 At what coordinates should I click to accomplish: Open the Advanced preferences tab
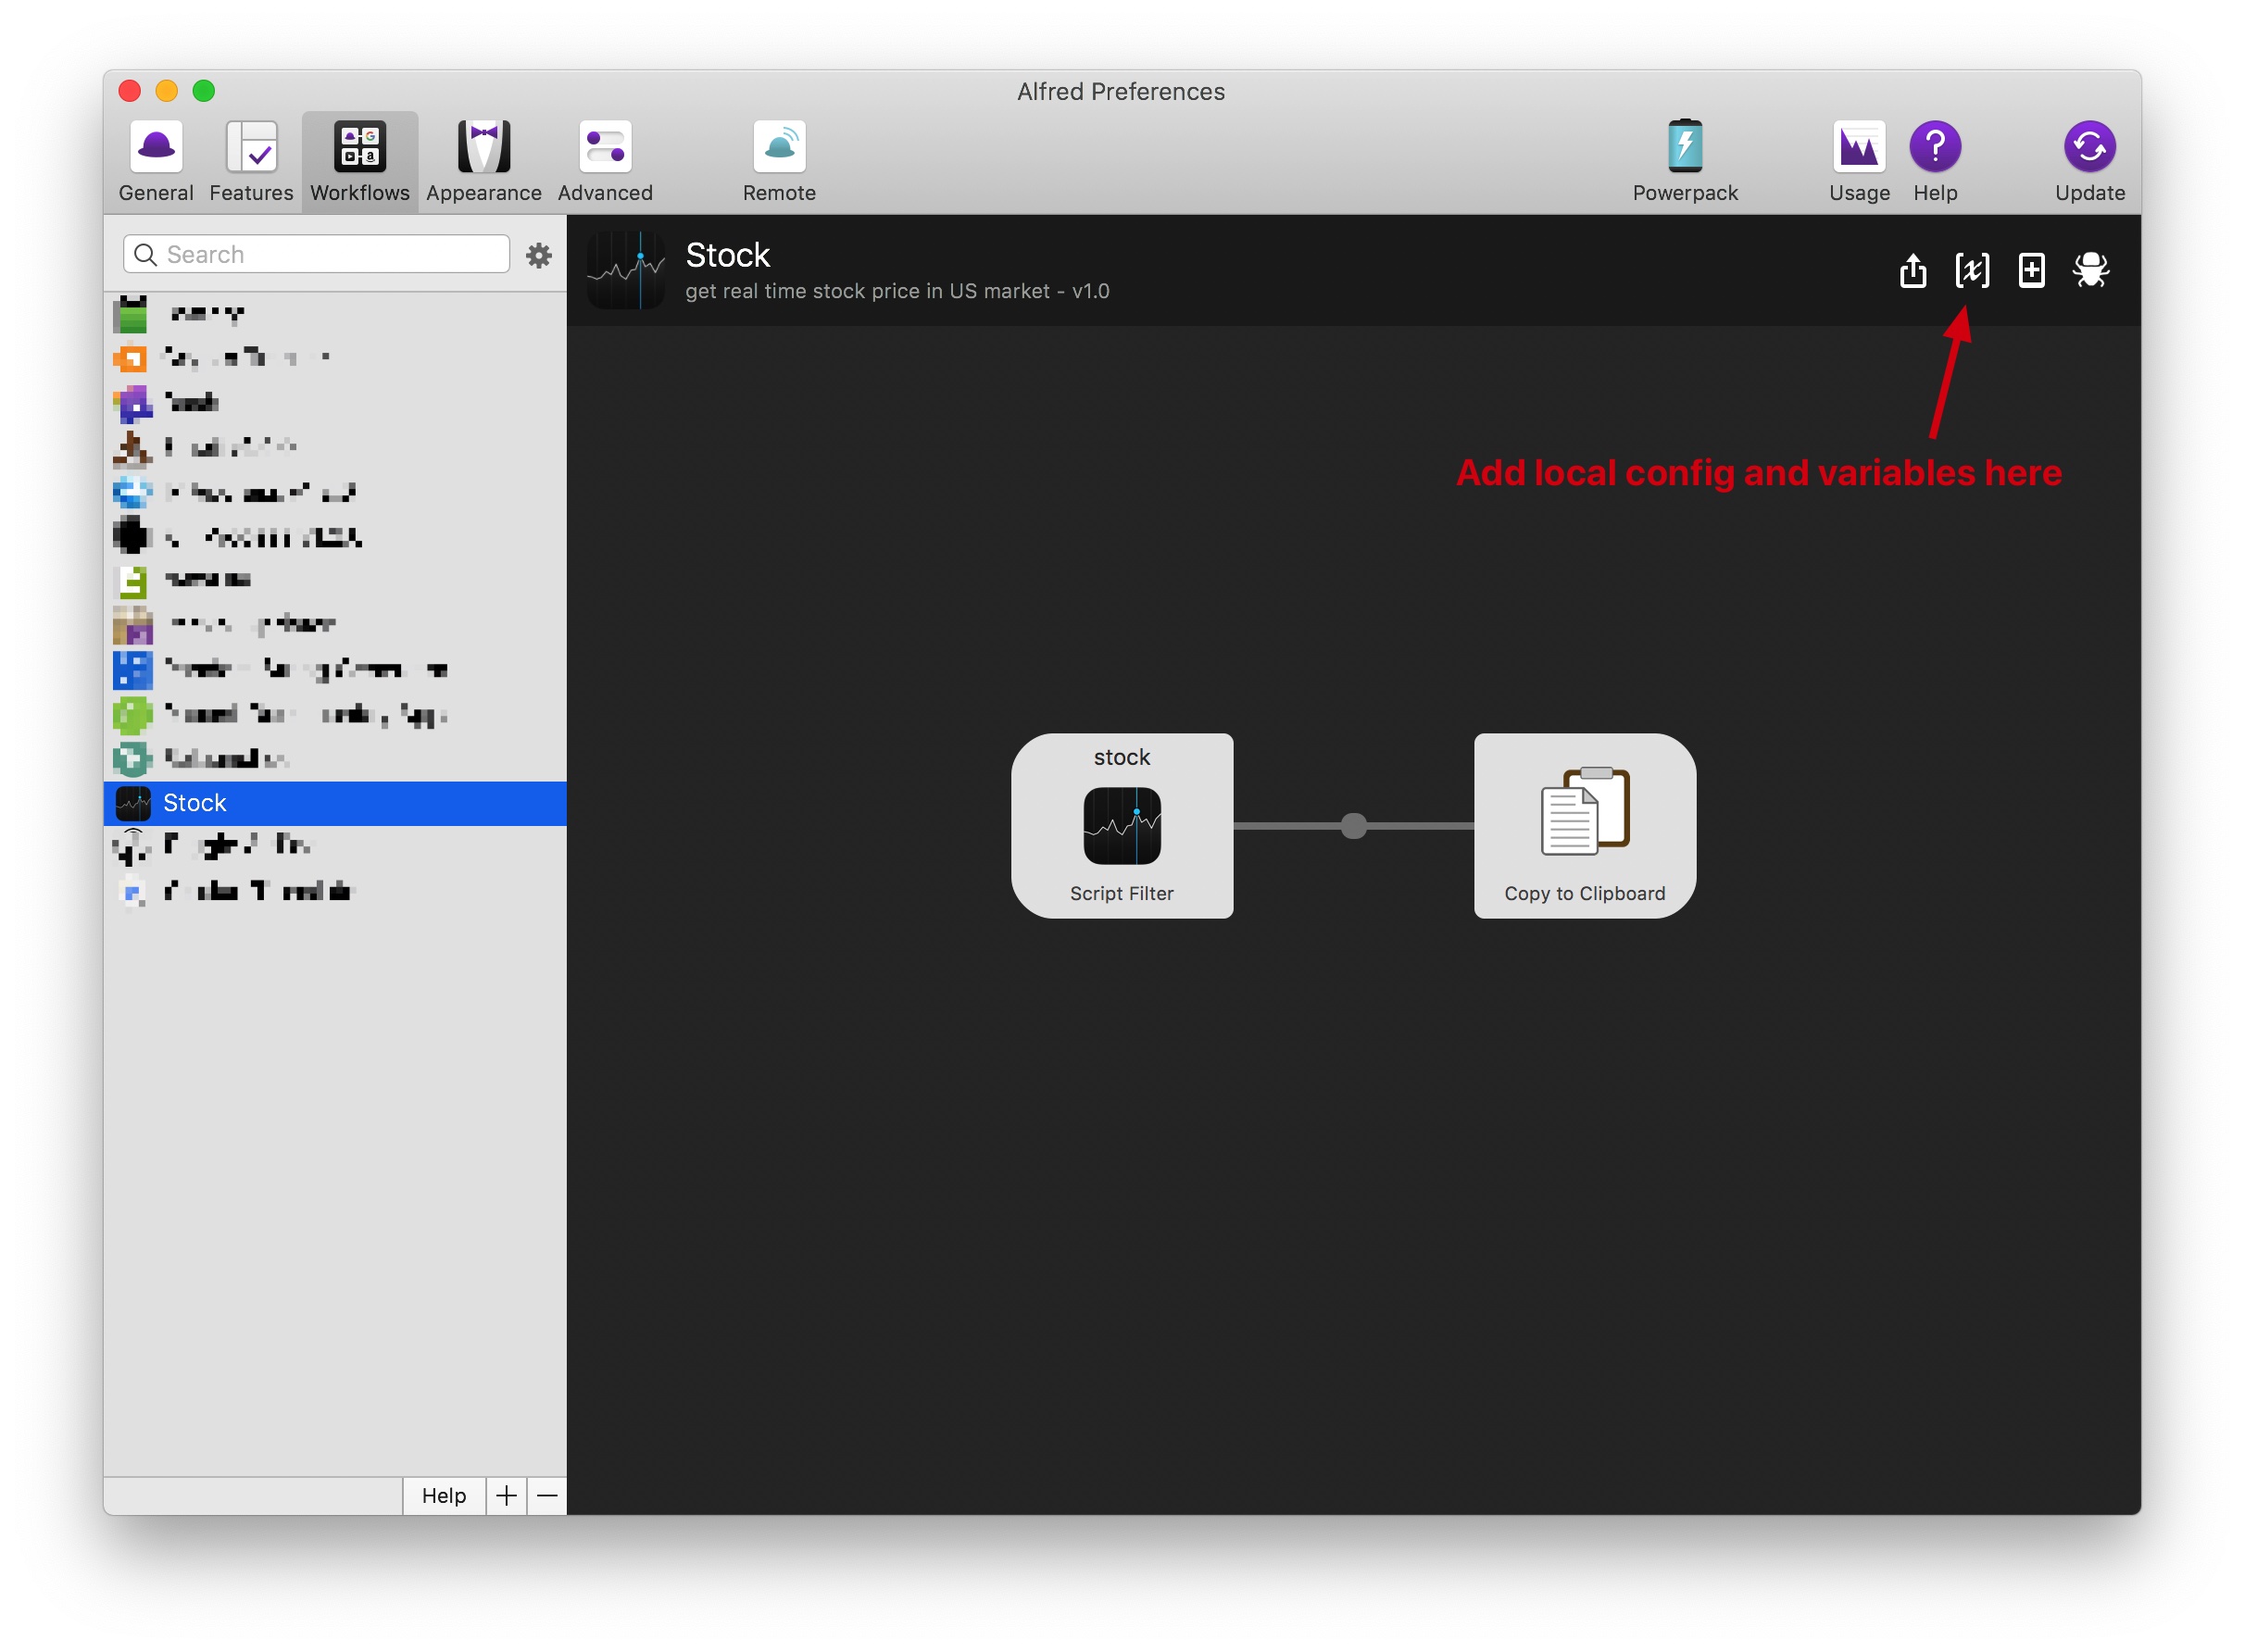[605, 160]
